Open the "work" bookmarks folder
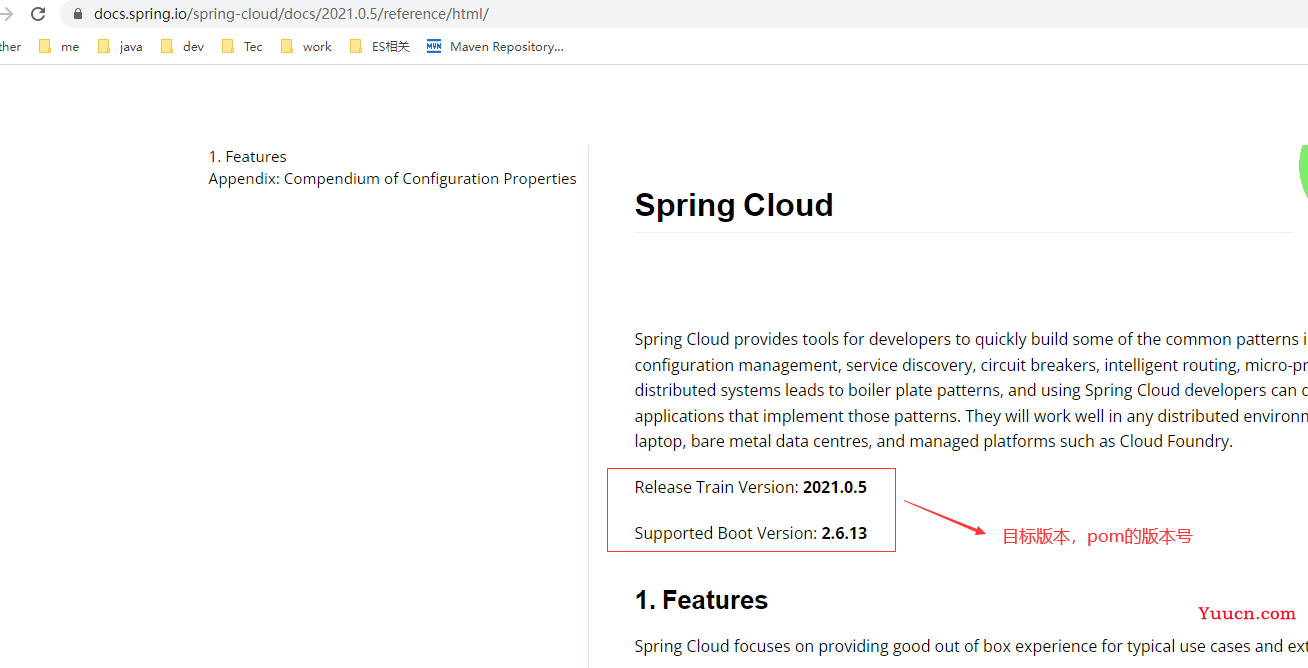Image resolution: width=1308 pixels, height=668 pixels. pos(306,46)
